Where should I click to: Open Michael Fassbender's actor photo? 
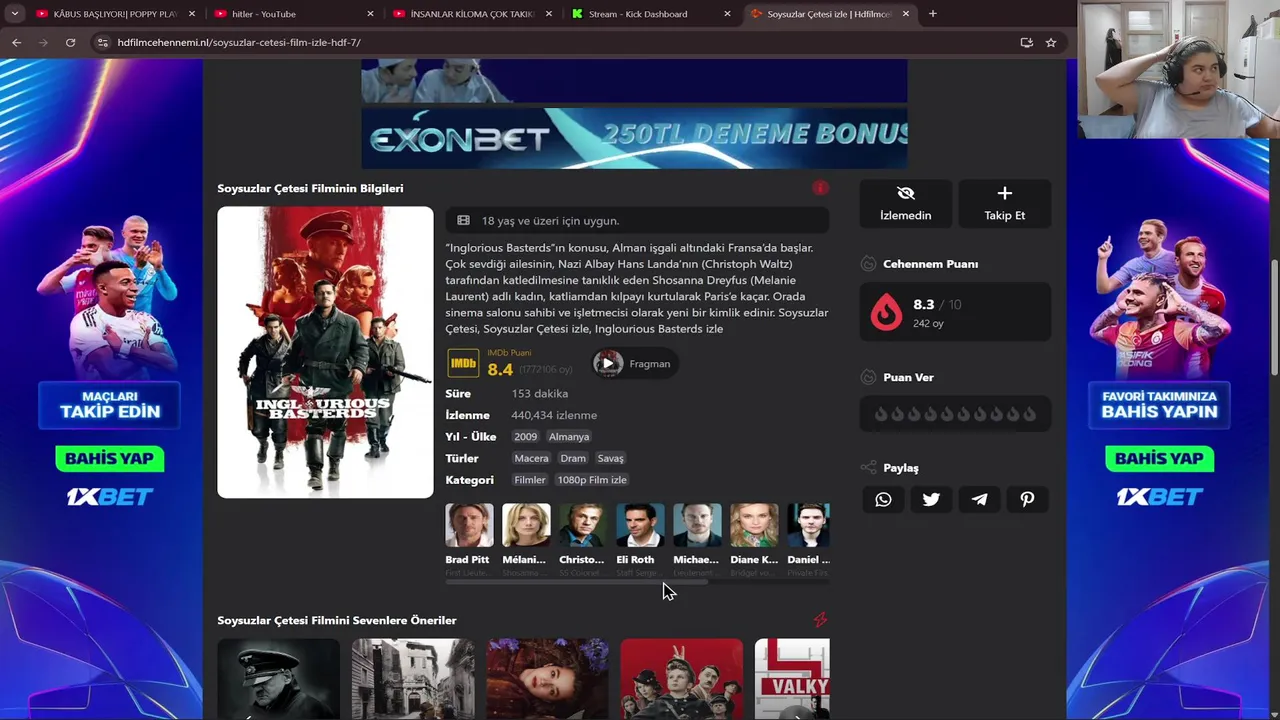tap(697, 526)
